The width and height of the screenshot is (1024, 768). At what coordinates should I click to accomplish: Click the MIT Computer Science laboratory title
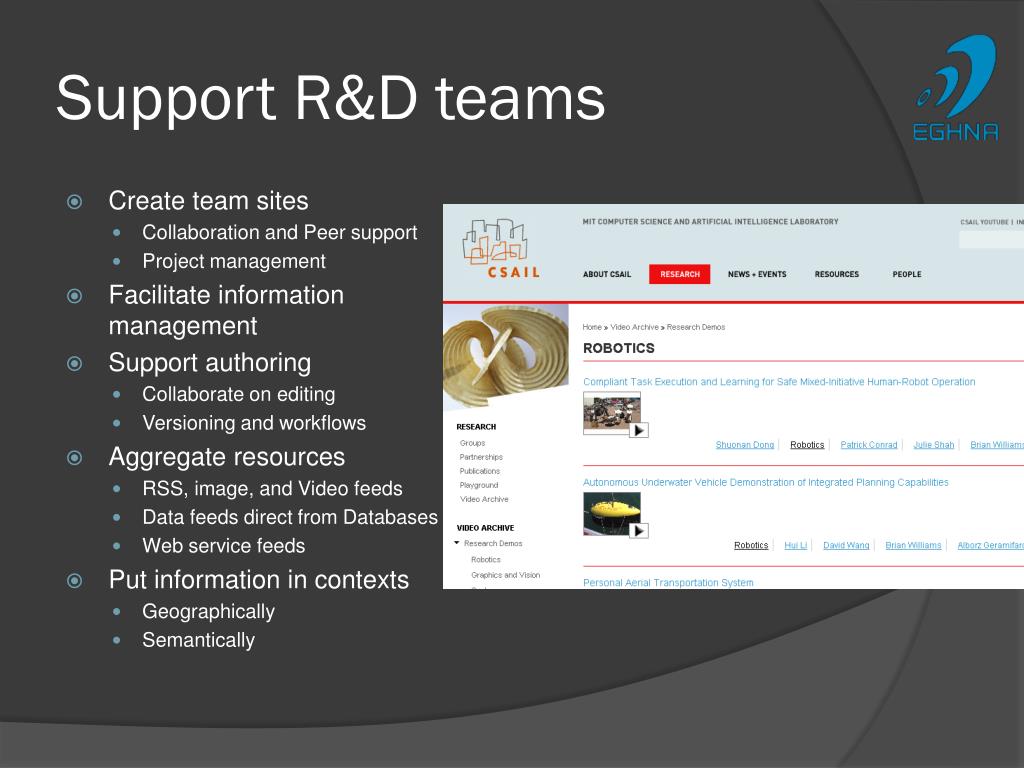click(x=710, y=222)
